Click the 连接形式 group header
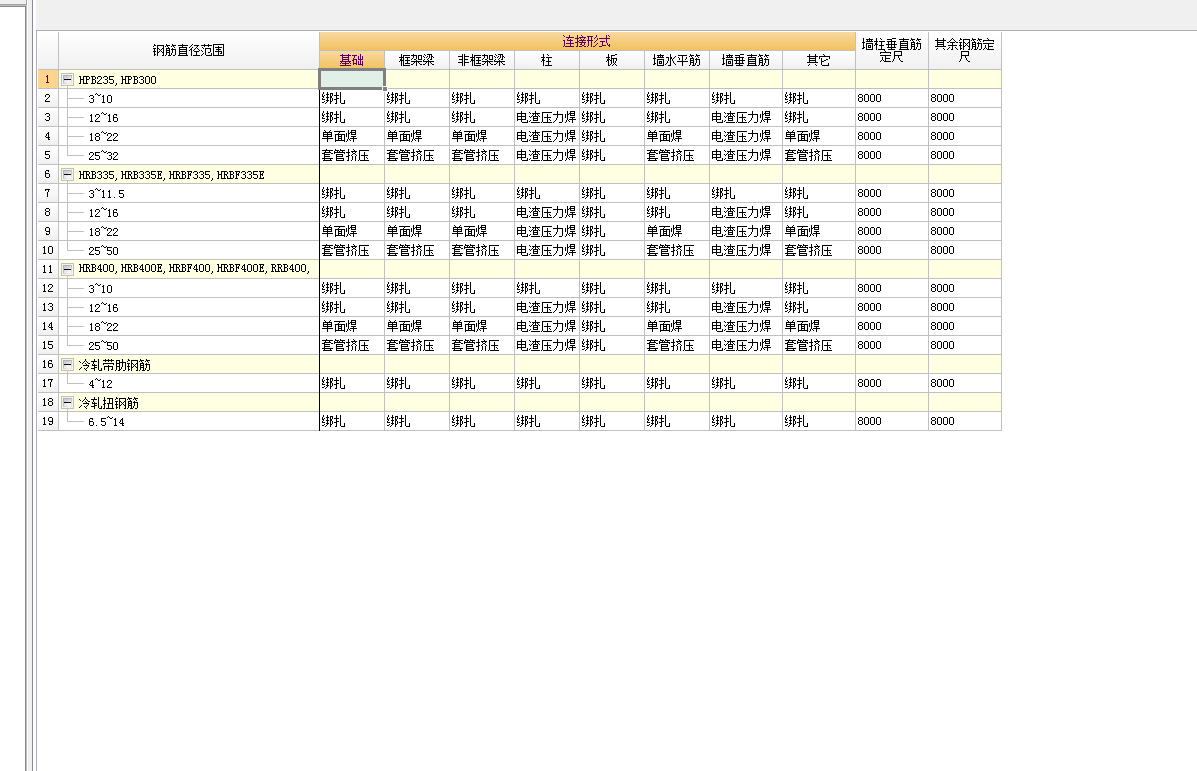Screen dimensions: 1197x771 pos(587,41)
